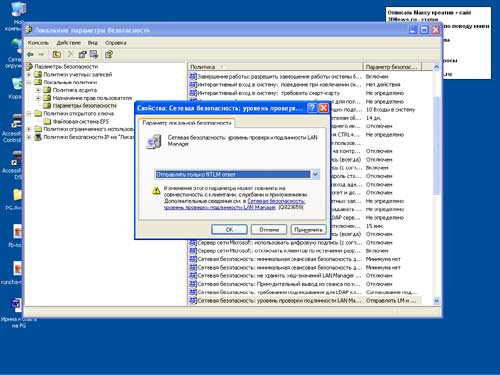The width and height of the screenshot is (500, 375).
Task: Click the yellow warning icon in the dialog
Action: (x=156, y=191)
